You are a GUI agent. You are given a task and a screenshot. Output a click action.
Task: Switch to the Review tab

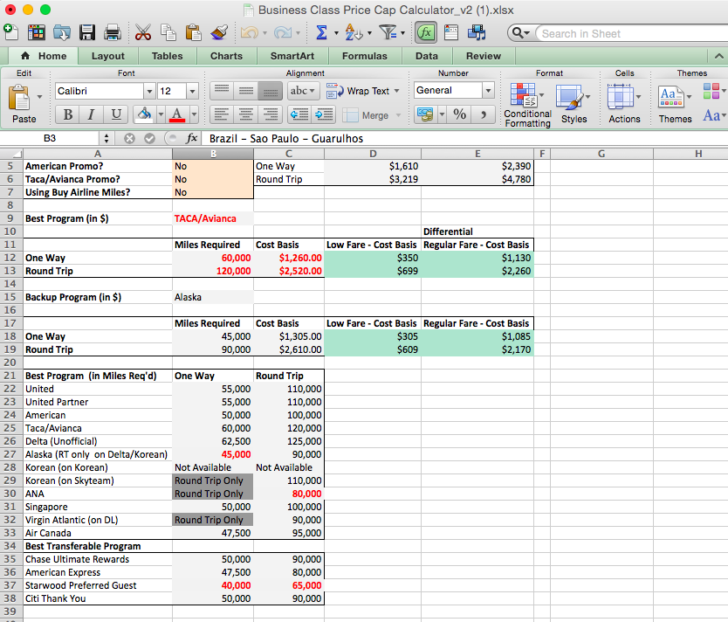[x=483, y=56]
